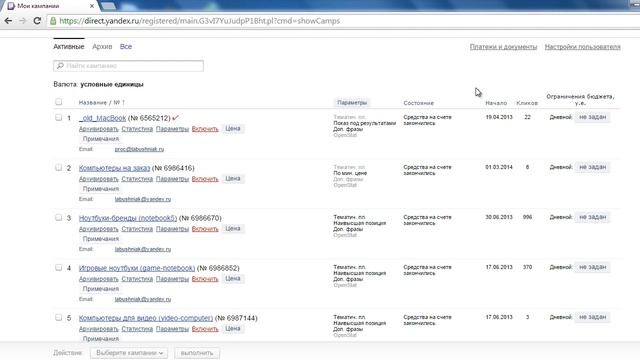Open Примечания for Игровые ноутбуки
Viewport: 640px width, 360px height.
[101, 289]
